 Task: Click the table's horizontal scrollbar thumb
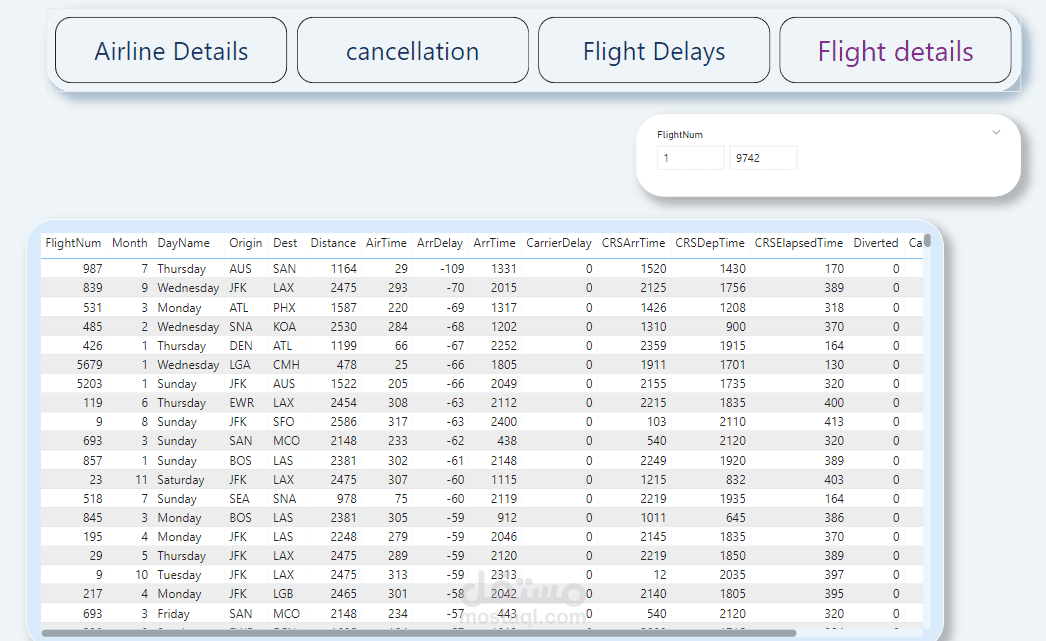tap(420, 633)
